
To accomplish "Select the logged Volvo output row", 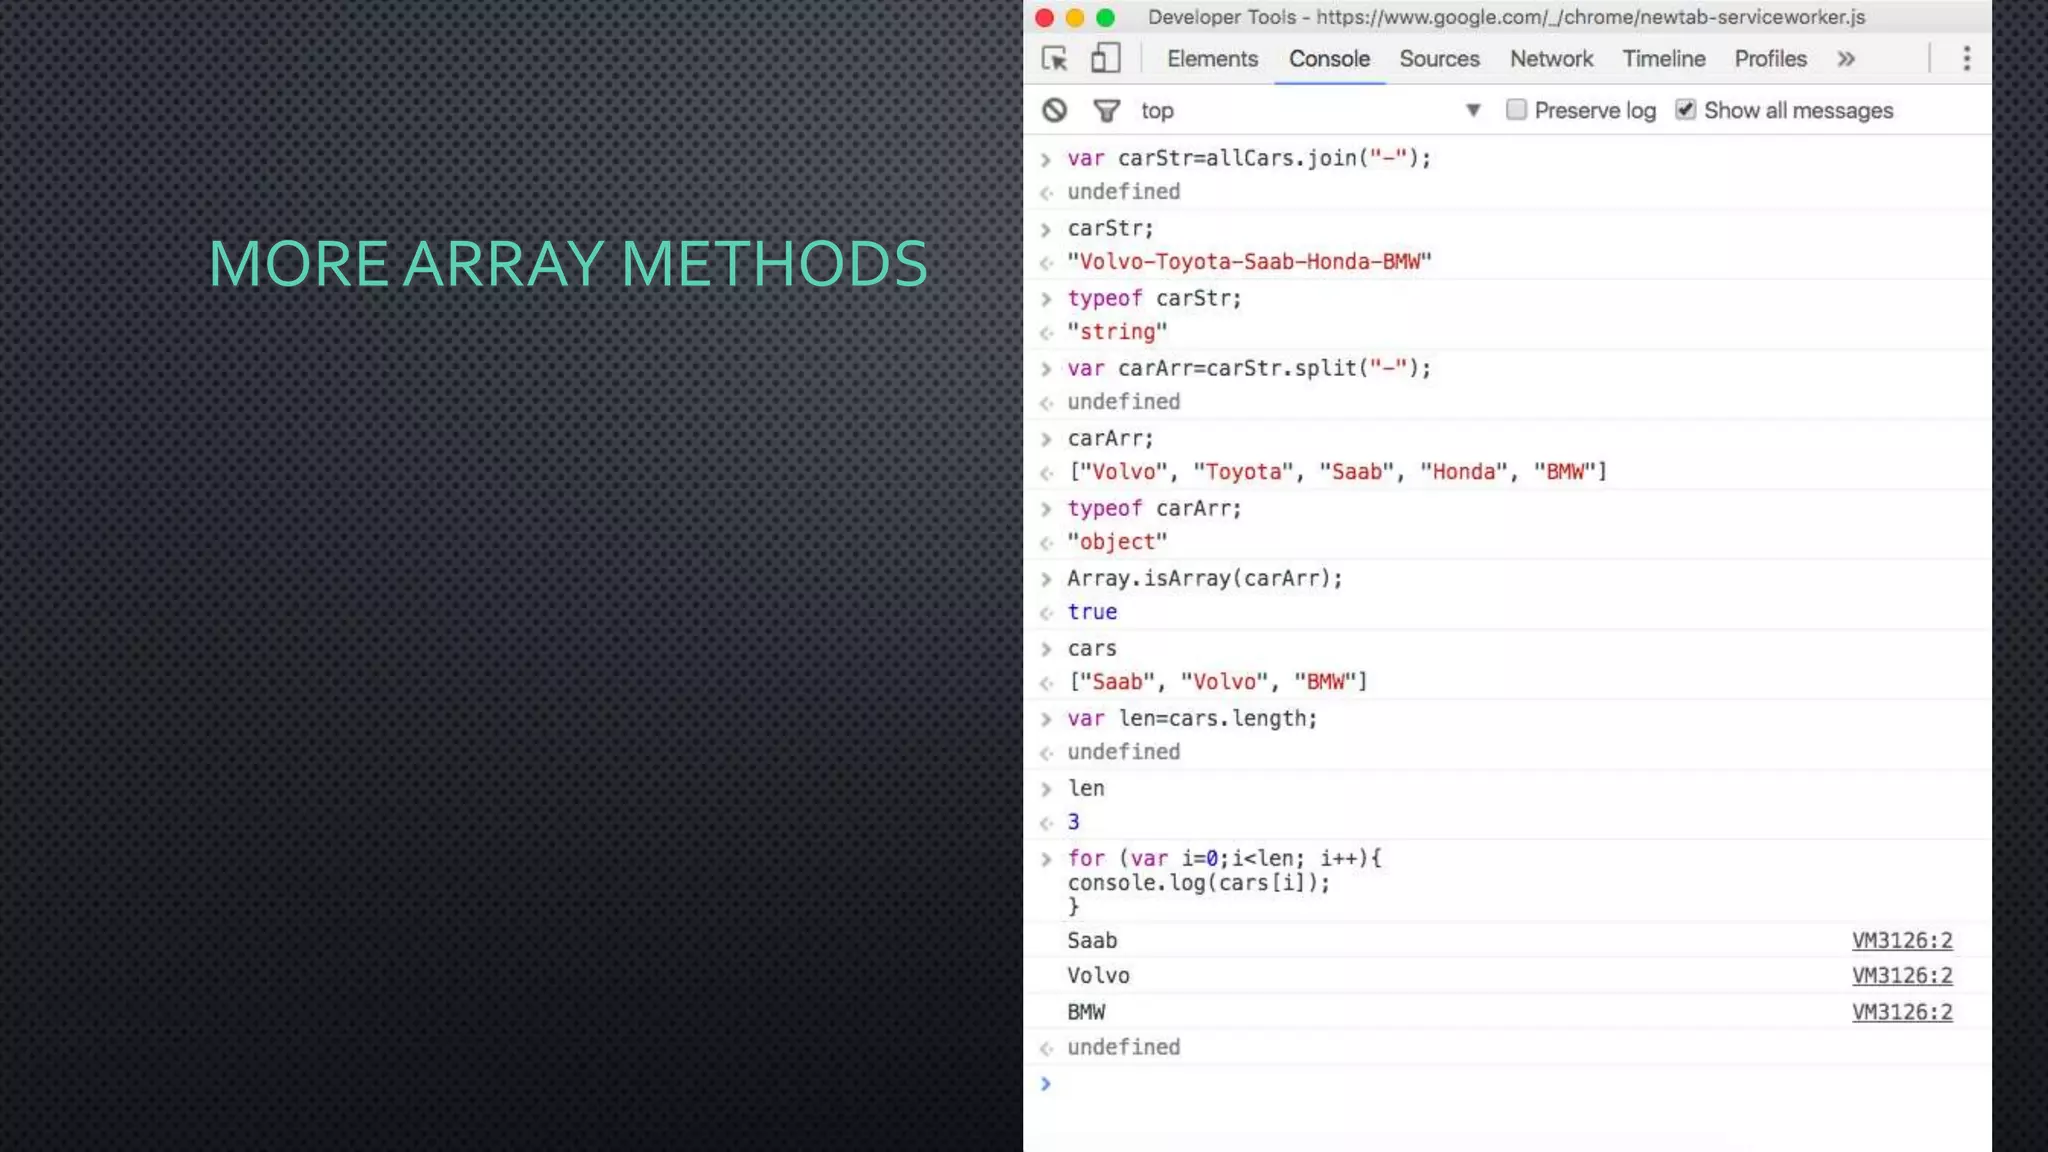I will point(1507,975).
